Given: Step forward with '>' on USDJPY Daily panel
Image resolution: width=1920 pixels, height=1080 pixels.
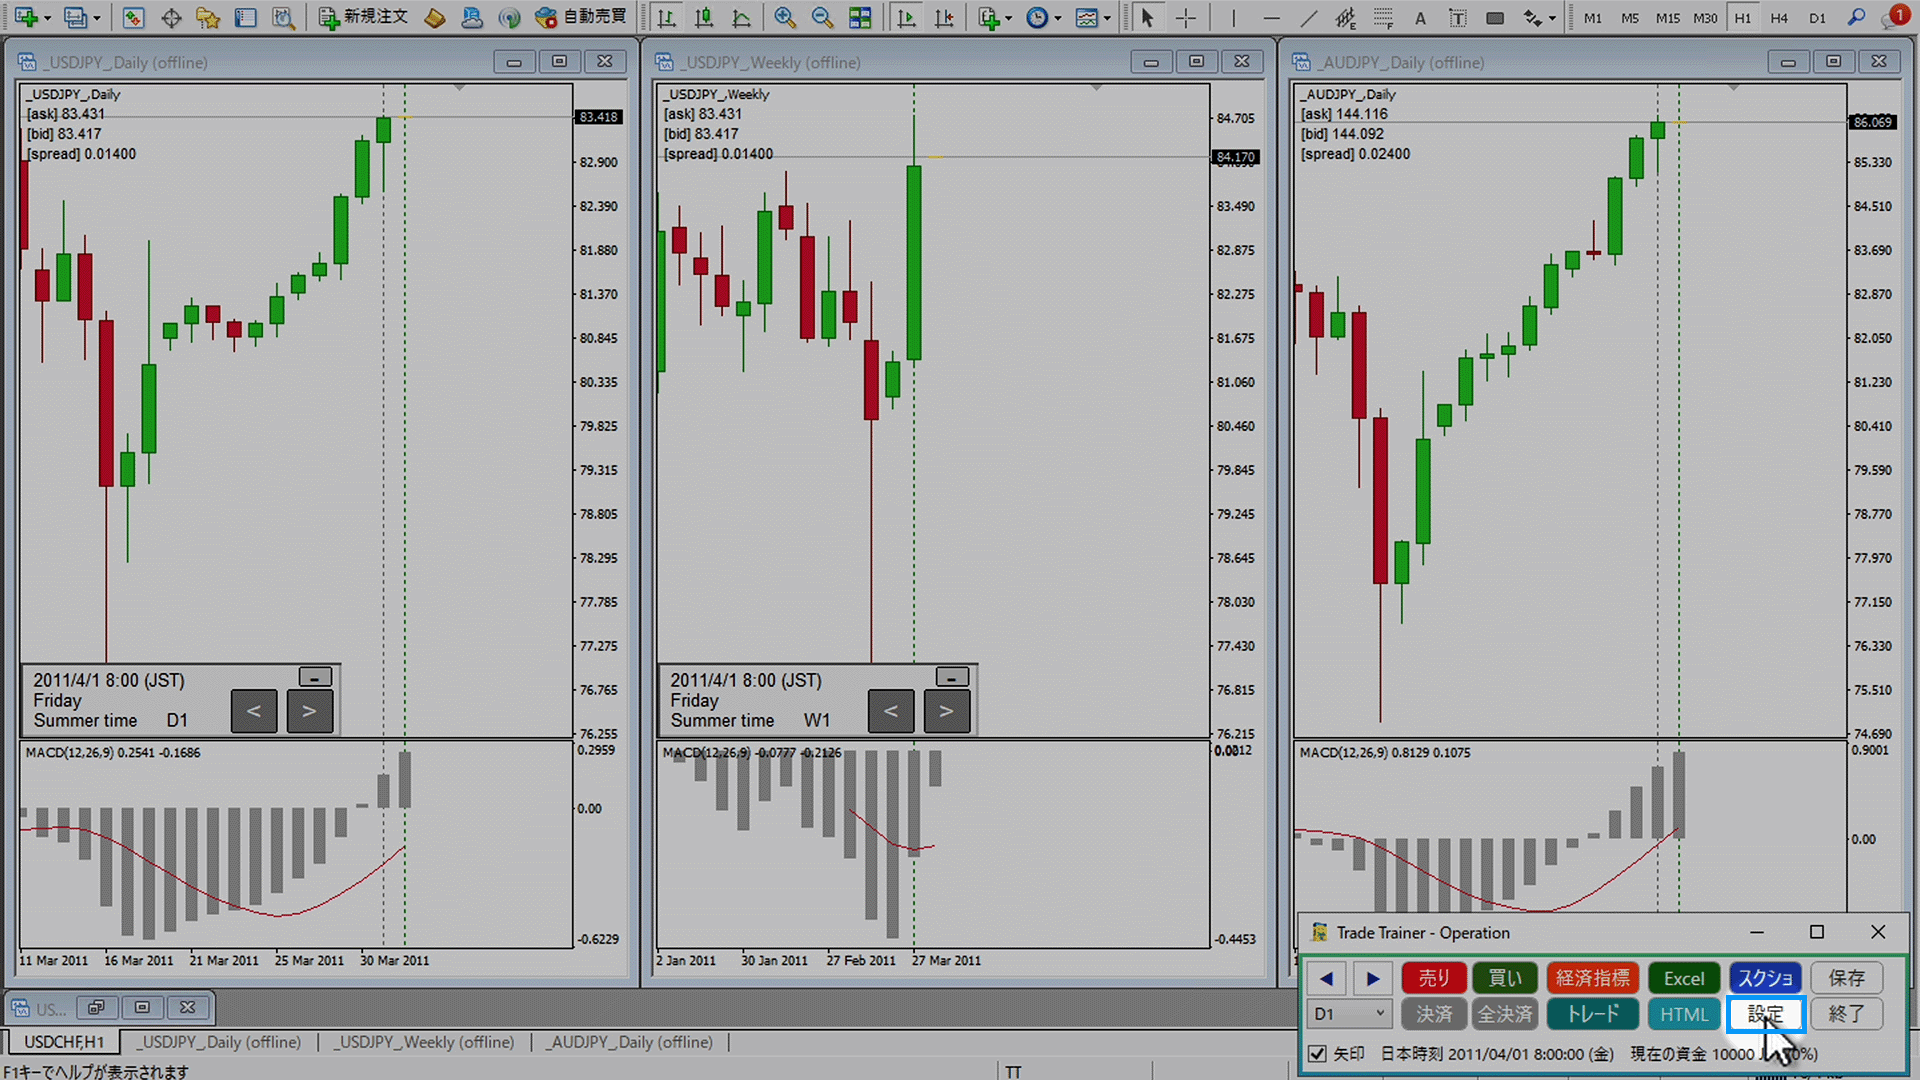Looking at the screenshot, I should [x=309, y=711].
